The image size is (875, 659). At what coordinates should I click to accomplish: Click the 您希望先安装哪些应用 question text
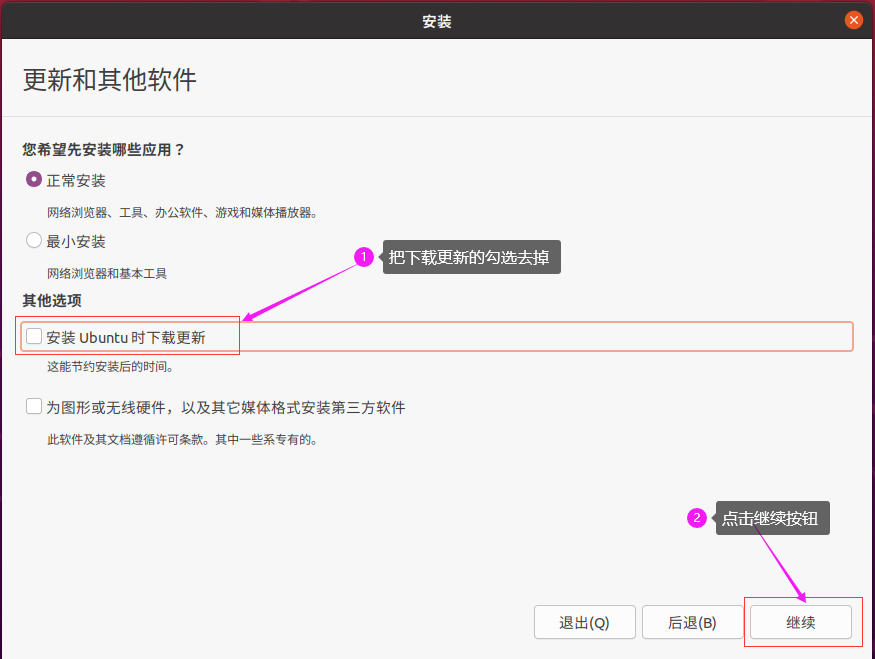[x=104, y=150]
